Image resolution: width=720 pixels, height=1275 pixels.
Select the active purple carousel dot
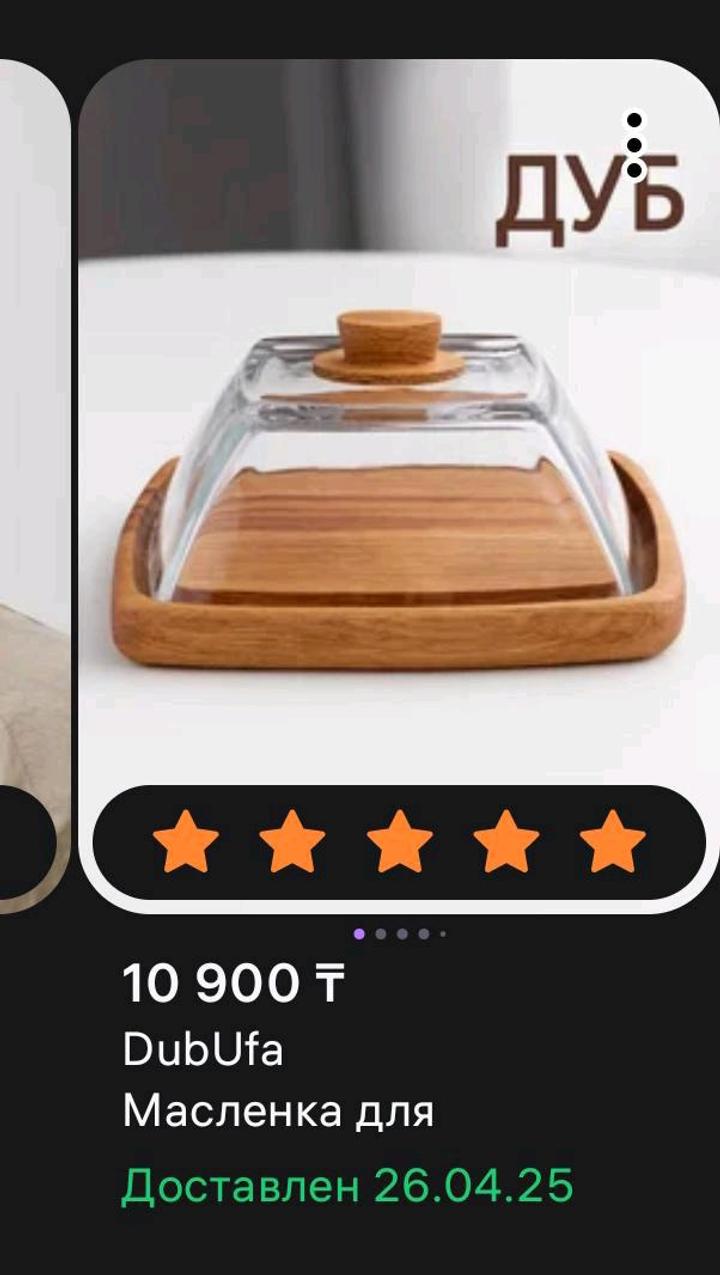(359, 934)
